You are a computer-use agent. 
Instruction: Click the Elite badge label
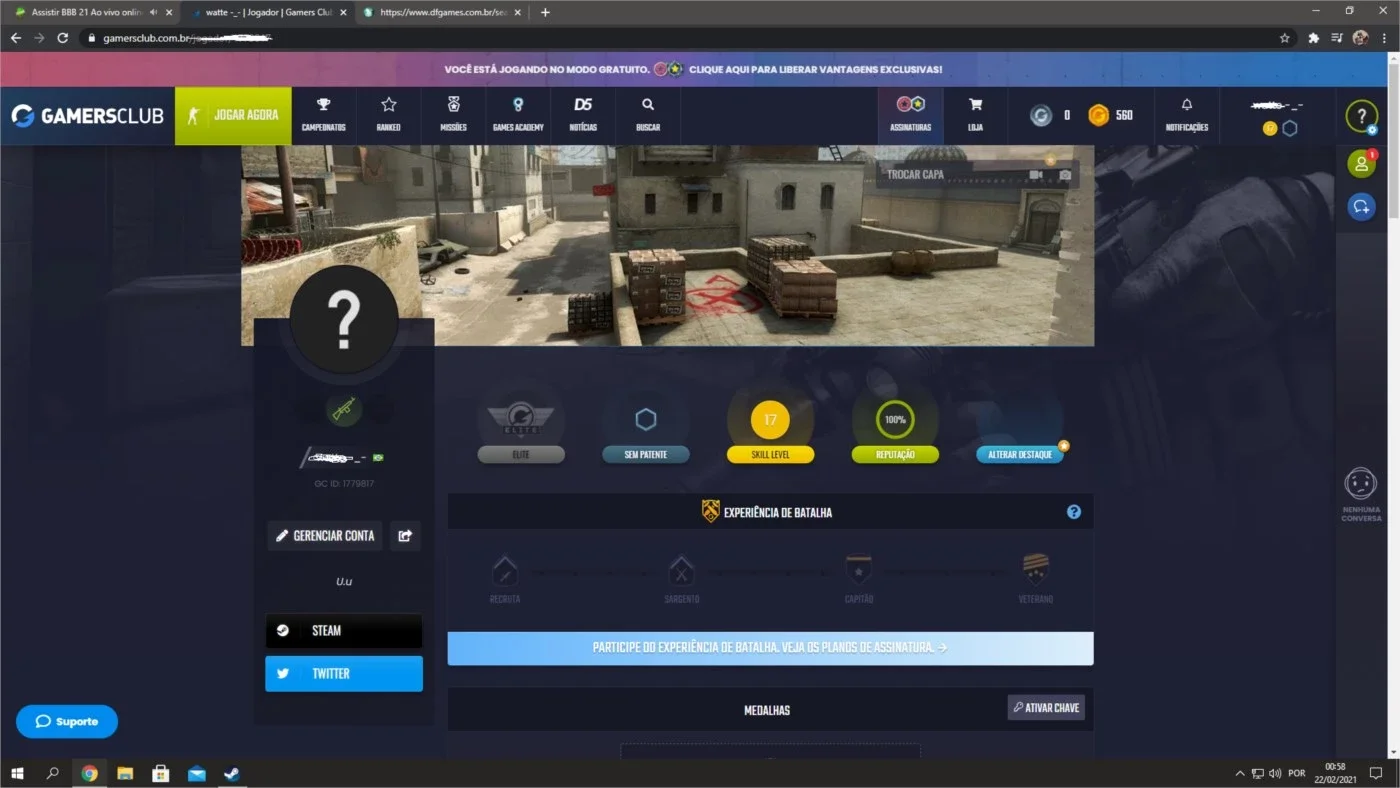coord(521,455)
